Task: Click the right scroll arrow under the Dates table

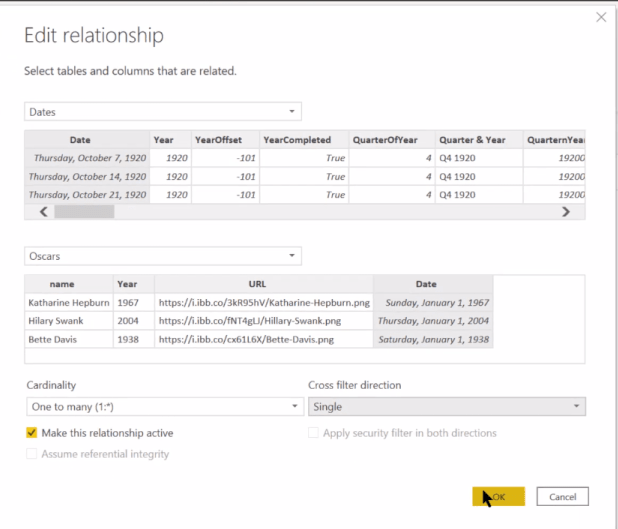Action: point(566,212)
